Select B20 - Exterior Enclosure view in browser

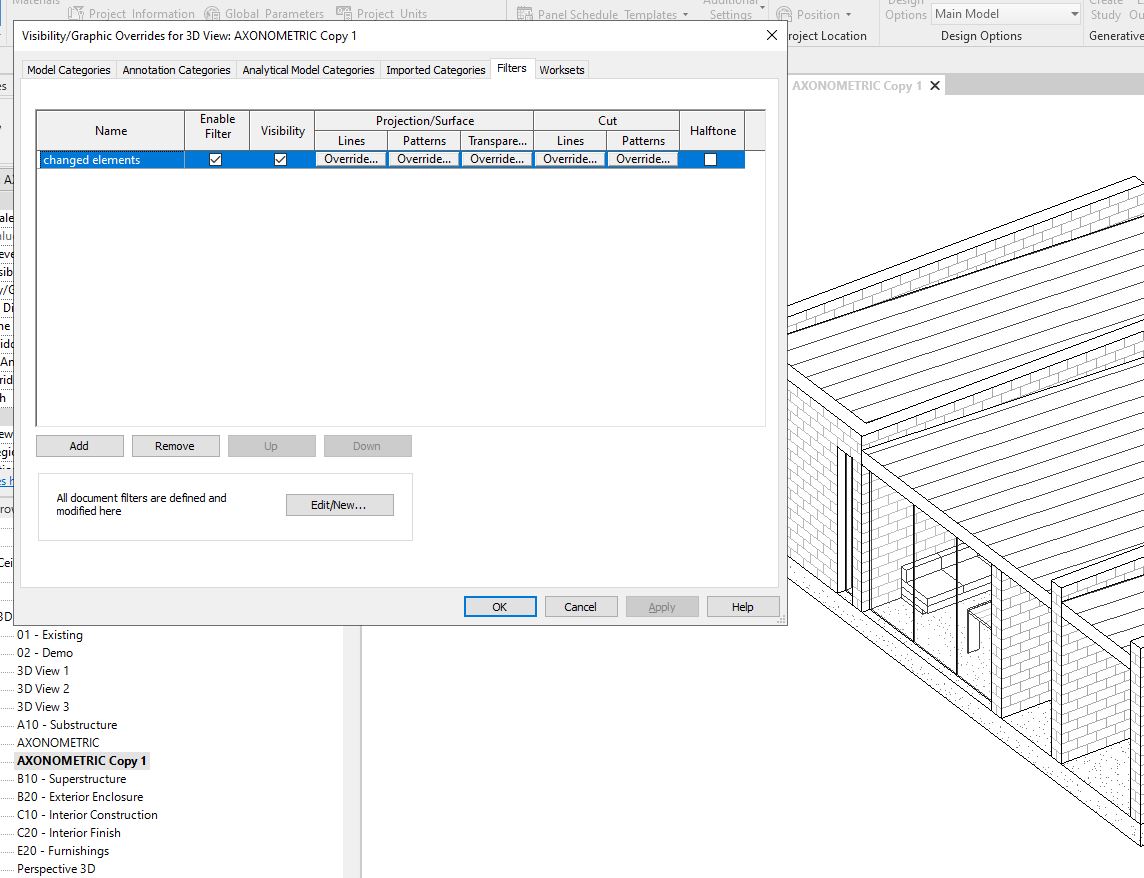click(x=80, y=797)
